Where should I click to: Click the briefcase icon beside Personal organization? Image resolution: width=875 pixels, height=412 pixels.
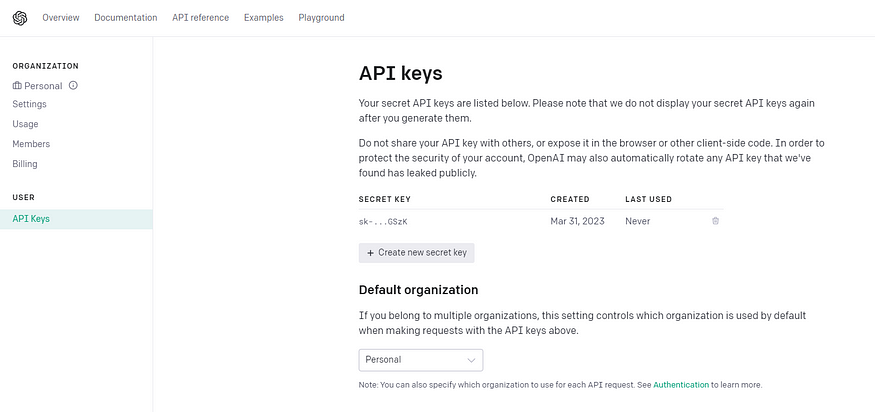(x=17, y=86)
